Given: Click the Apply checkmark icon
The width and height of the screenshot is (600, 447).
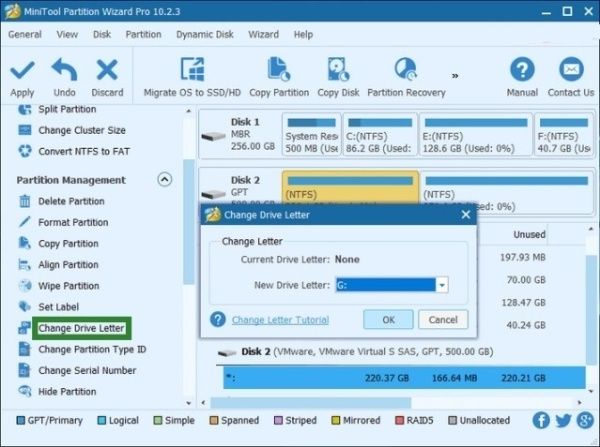Looking at the screenshot, I should tap(22, 70).
